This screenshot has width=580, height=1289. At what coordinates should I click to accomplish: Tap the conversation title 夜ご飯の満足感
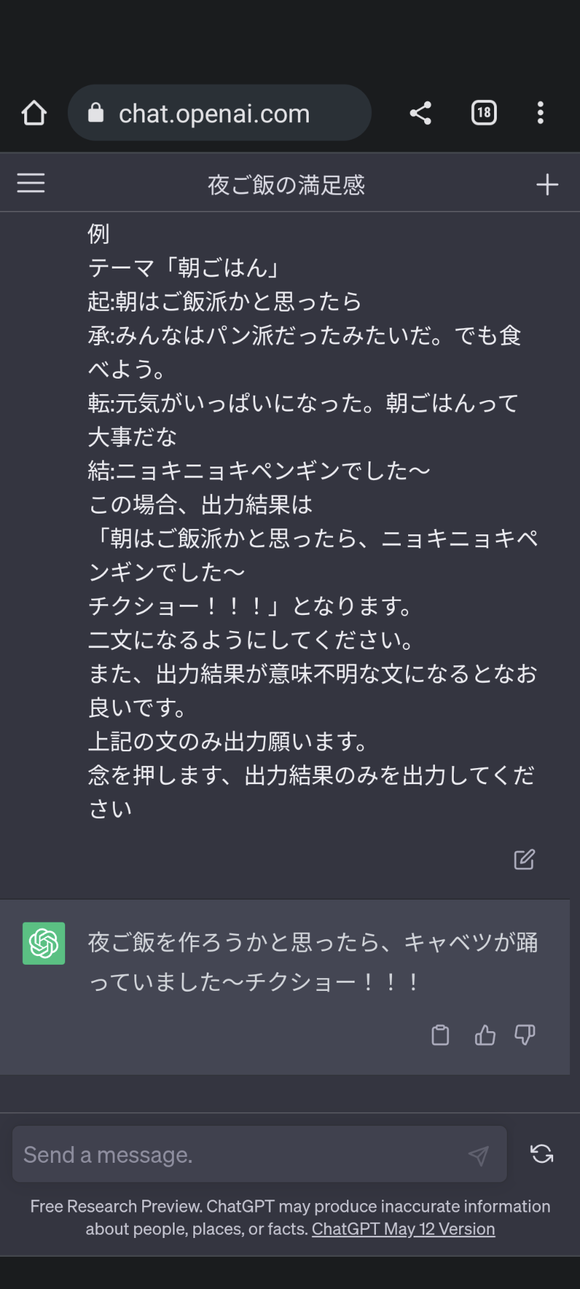tap(289, 183)
